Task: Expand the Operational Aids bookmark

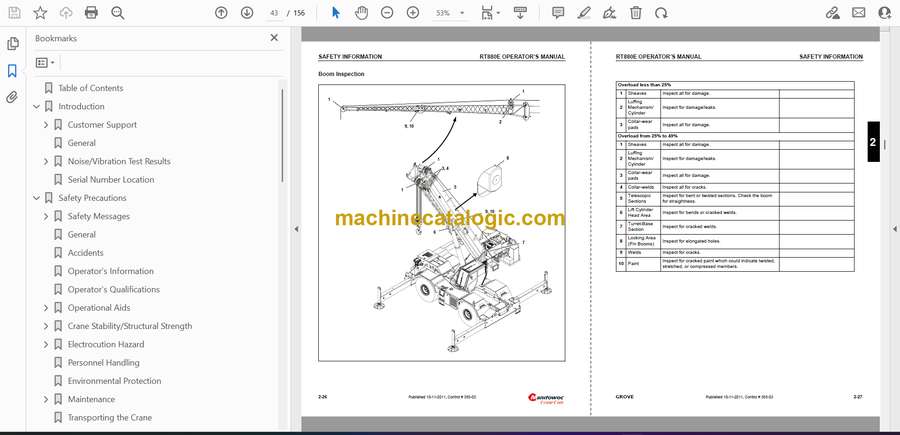Action: (46, 308)
